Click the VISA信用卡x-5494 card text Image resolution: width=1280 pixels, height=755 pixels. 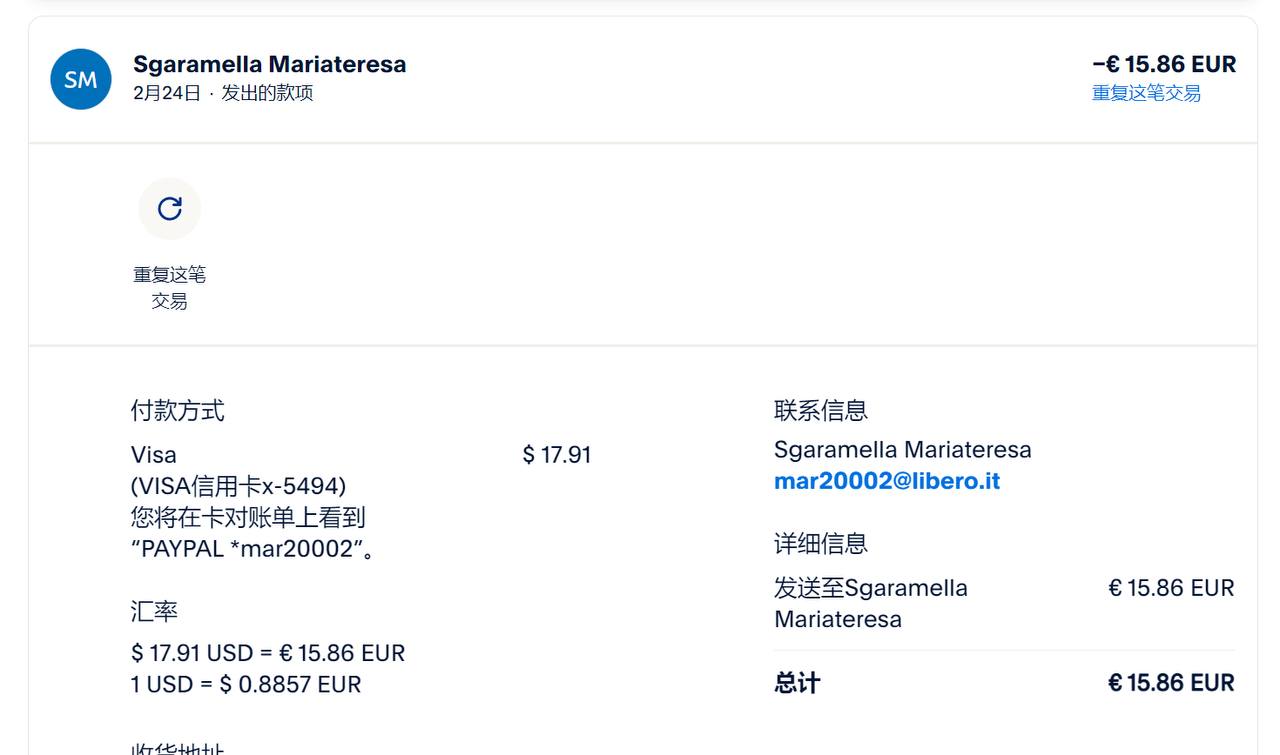(238, 486)
